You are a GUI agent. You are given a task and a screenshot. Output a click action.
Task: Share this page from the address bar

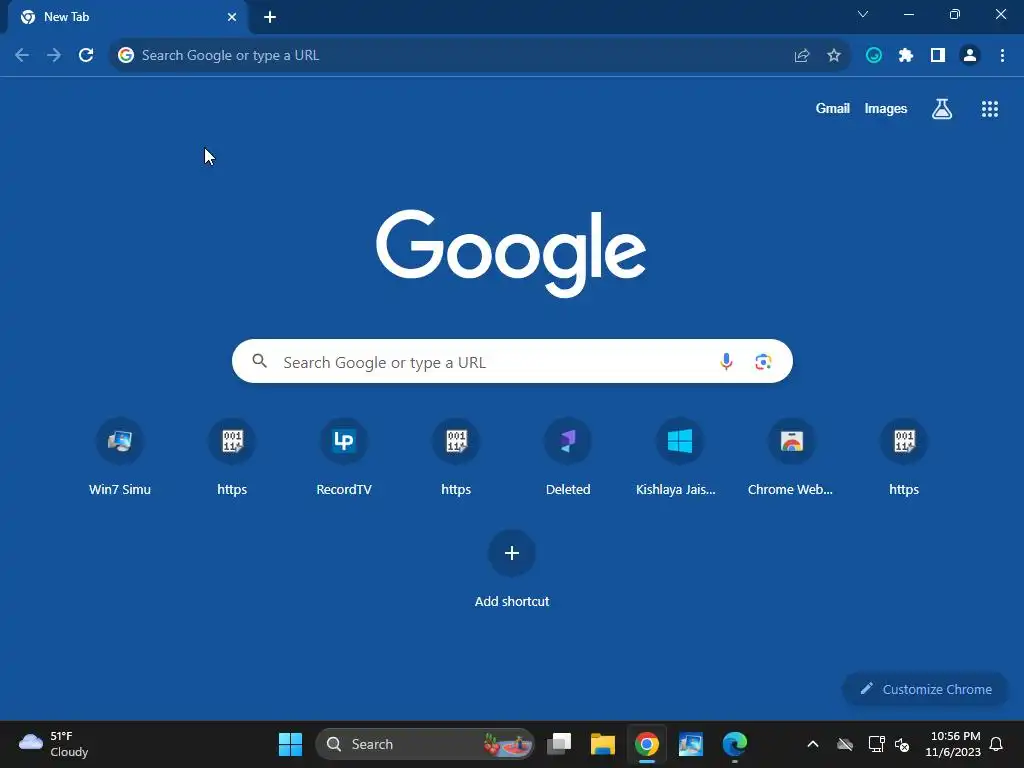[x=802, y=56]
